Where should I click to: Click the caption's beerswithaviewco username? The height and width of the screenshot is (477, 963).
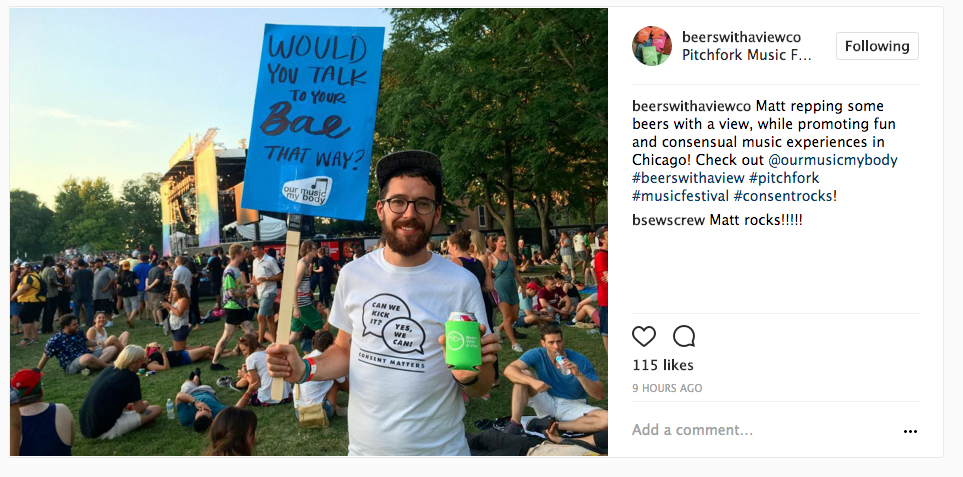[x=692, y=106]
